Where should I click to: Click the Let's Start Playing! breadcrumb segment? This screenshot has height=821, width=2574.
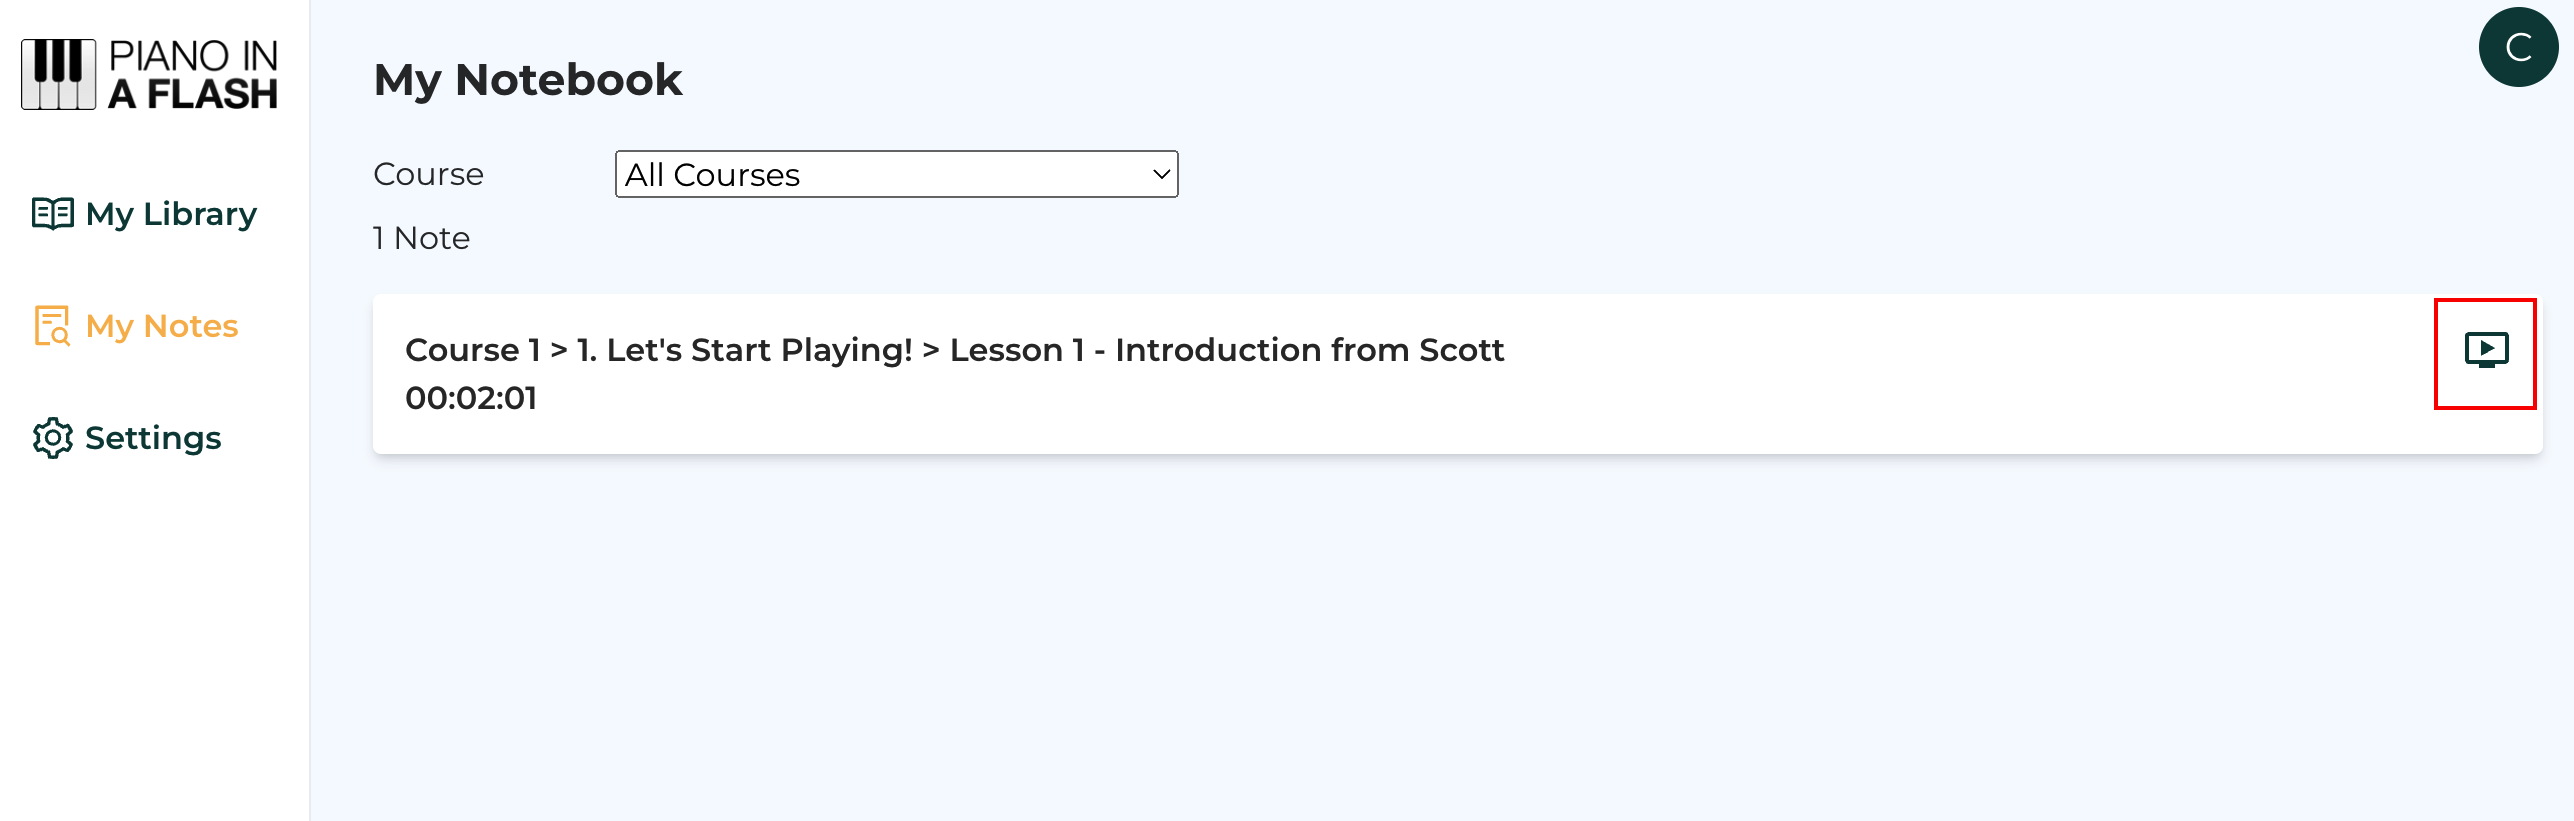click(x=745, y=350)
